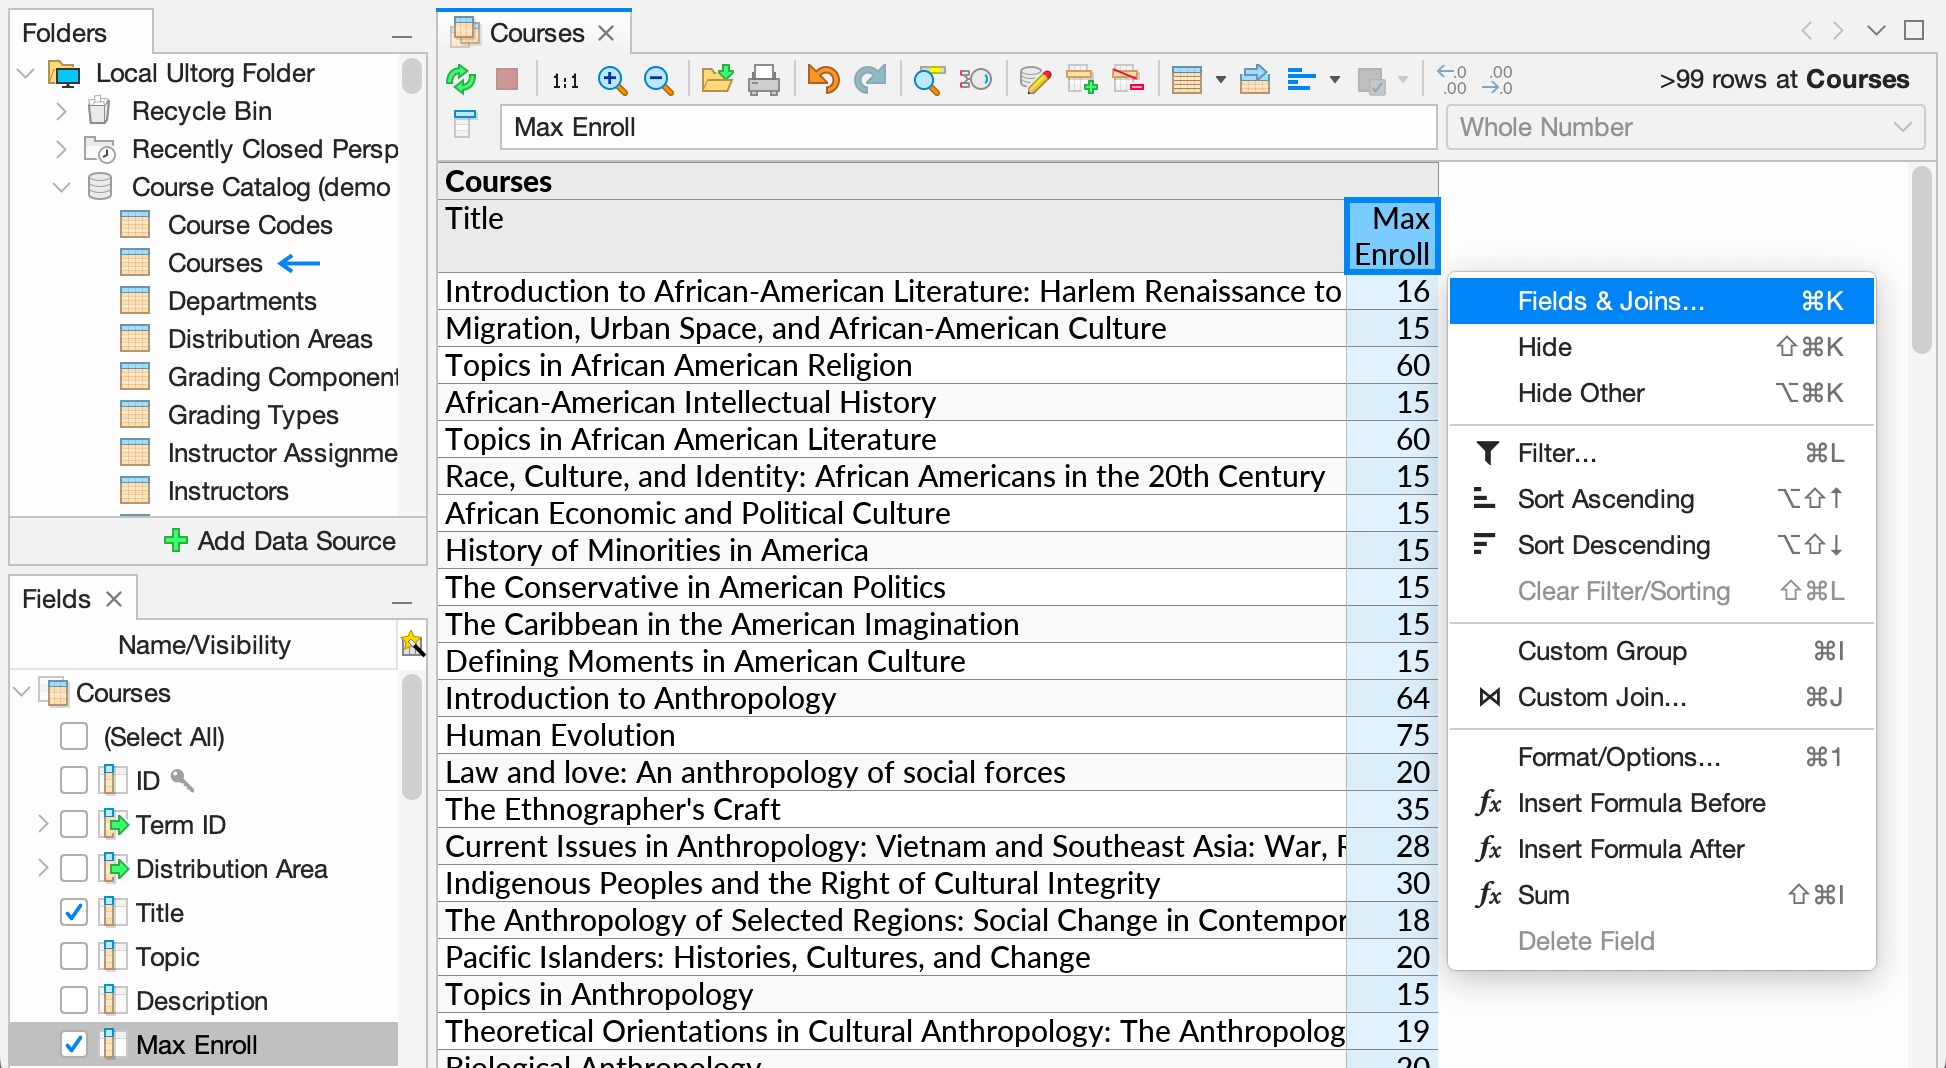Choose Fields & Joins in the context menu
Viewport: 1946px width, 1068px height.
[1610, 300]
